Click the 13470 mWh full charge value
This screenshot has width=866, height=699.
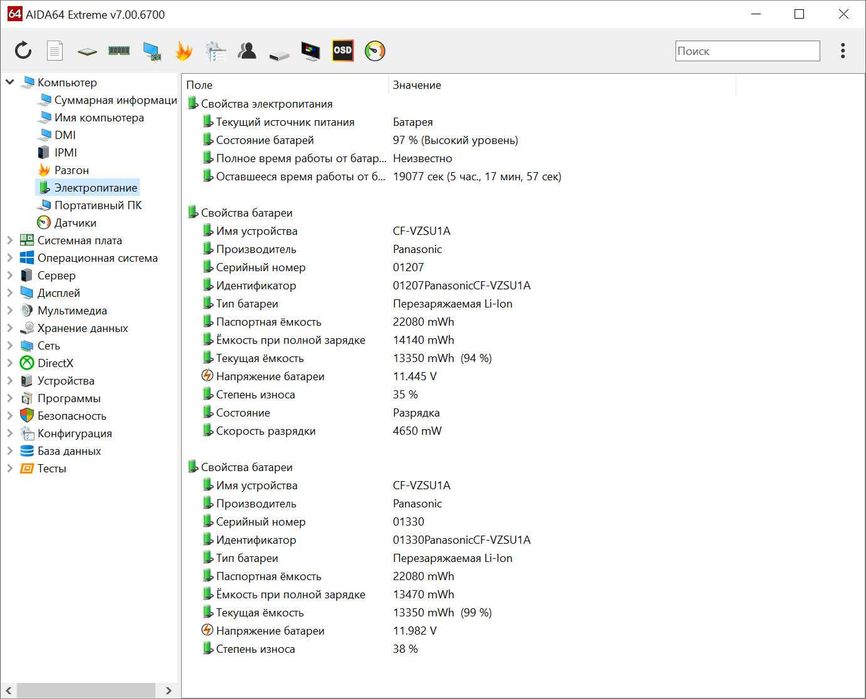point(424,595)
